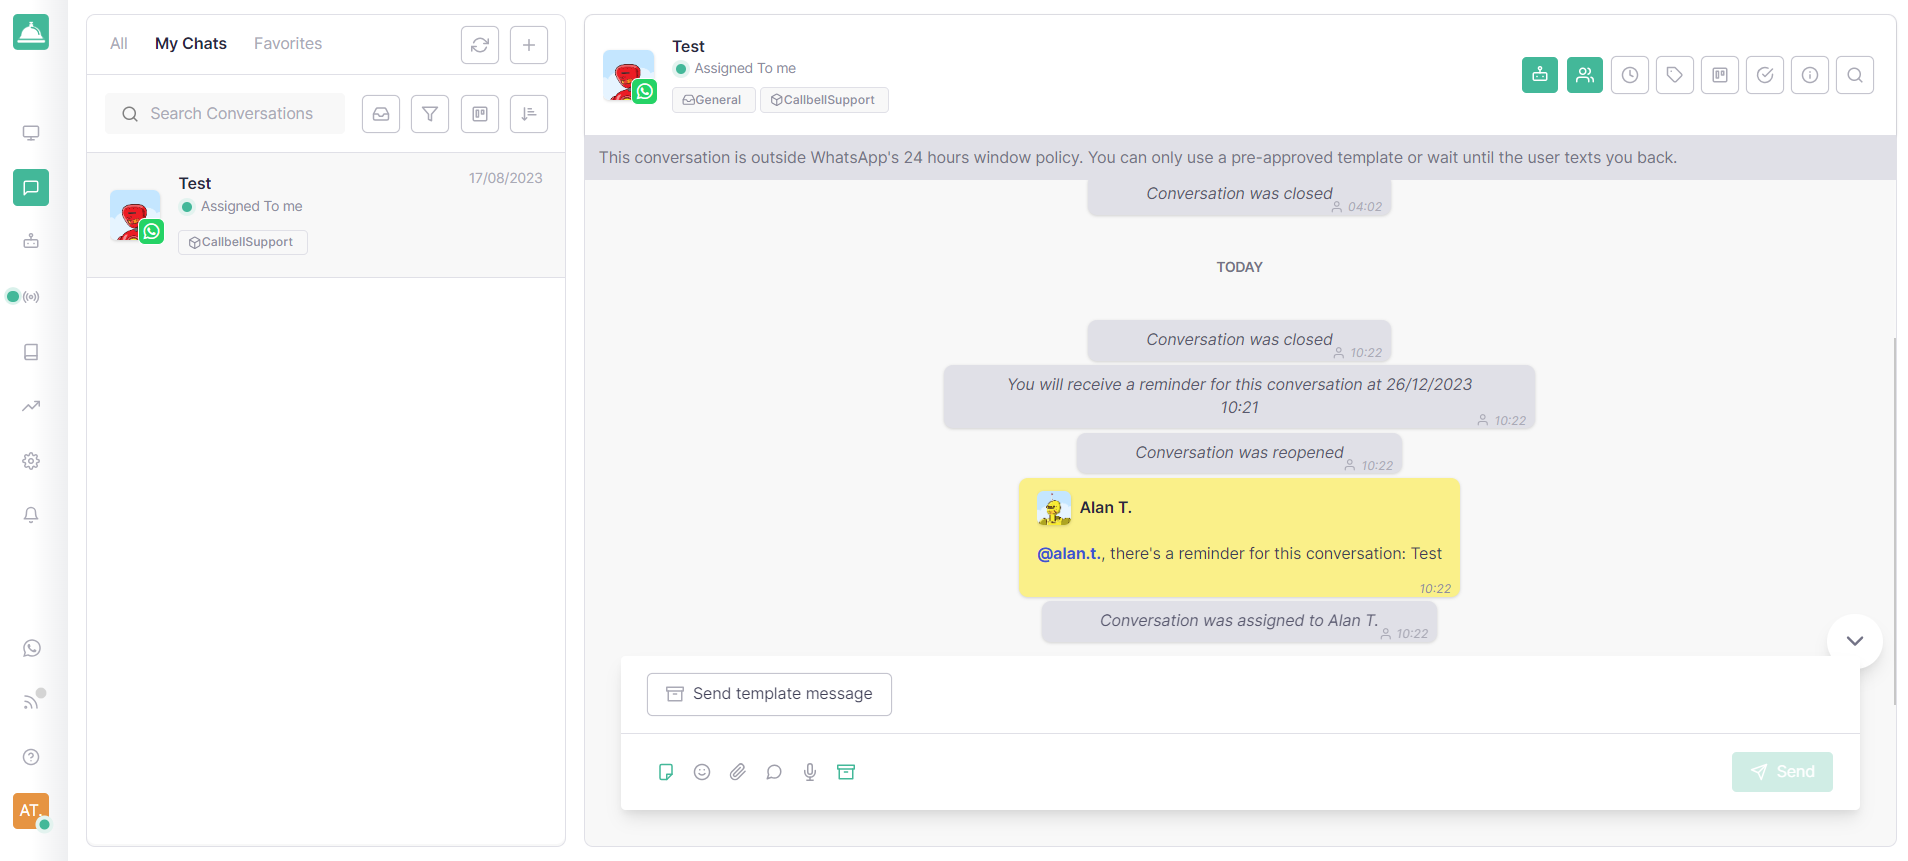The height and width of the screenshot is (861, 1908).
Task: Open the reminder clock icon in chat header
Action: tap(1630, 75)
